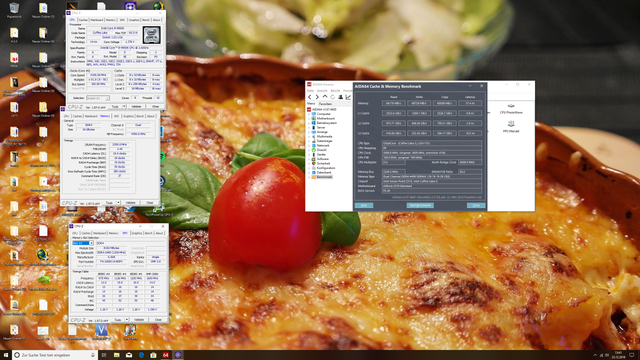Open the Windows Start menu
This screenshot has width=640, height=360.
coord(6,355)
